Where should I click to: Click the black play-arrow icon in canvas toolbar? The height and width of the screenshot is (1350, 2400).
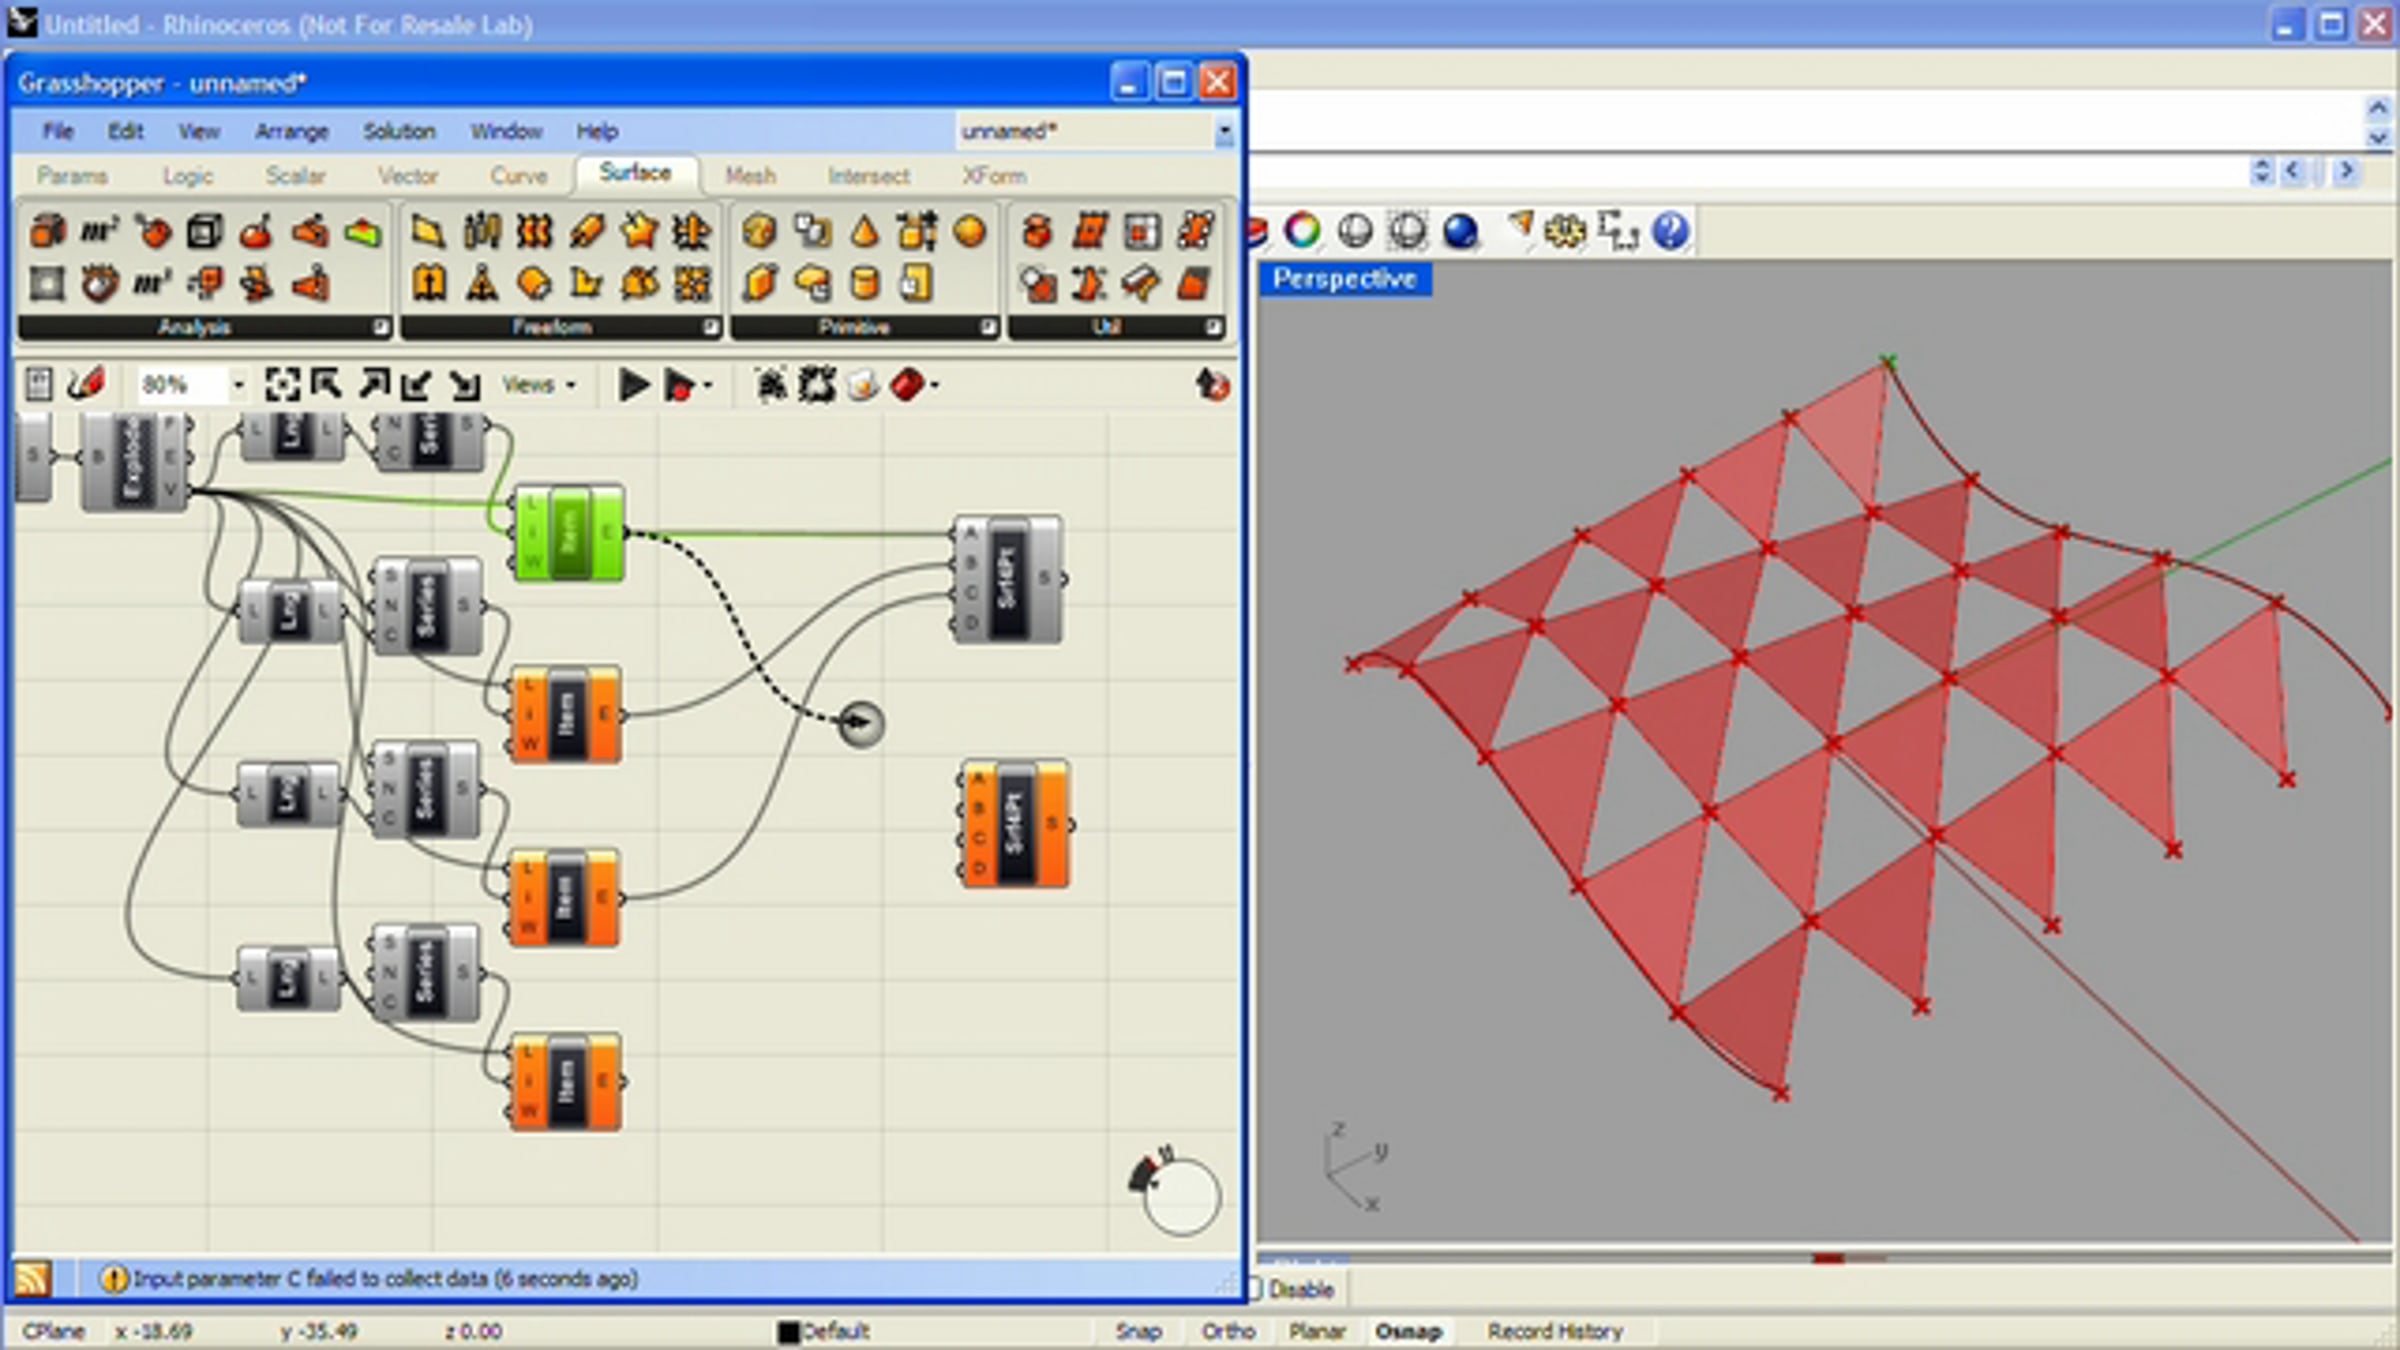(x=633, y=385)
